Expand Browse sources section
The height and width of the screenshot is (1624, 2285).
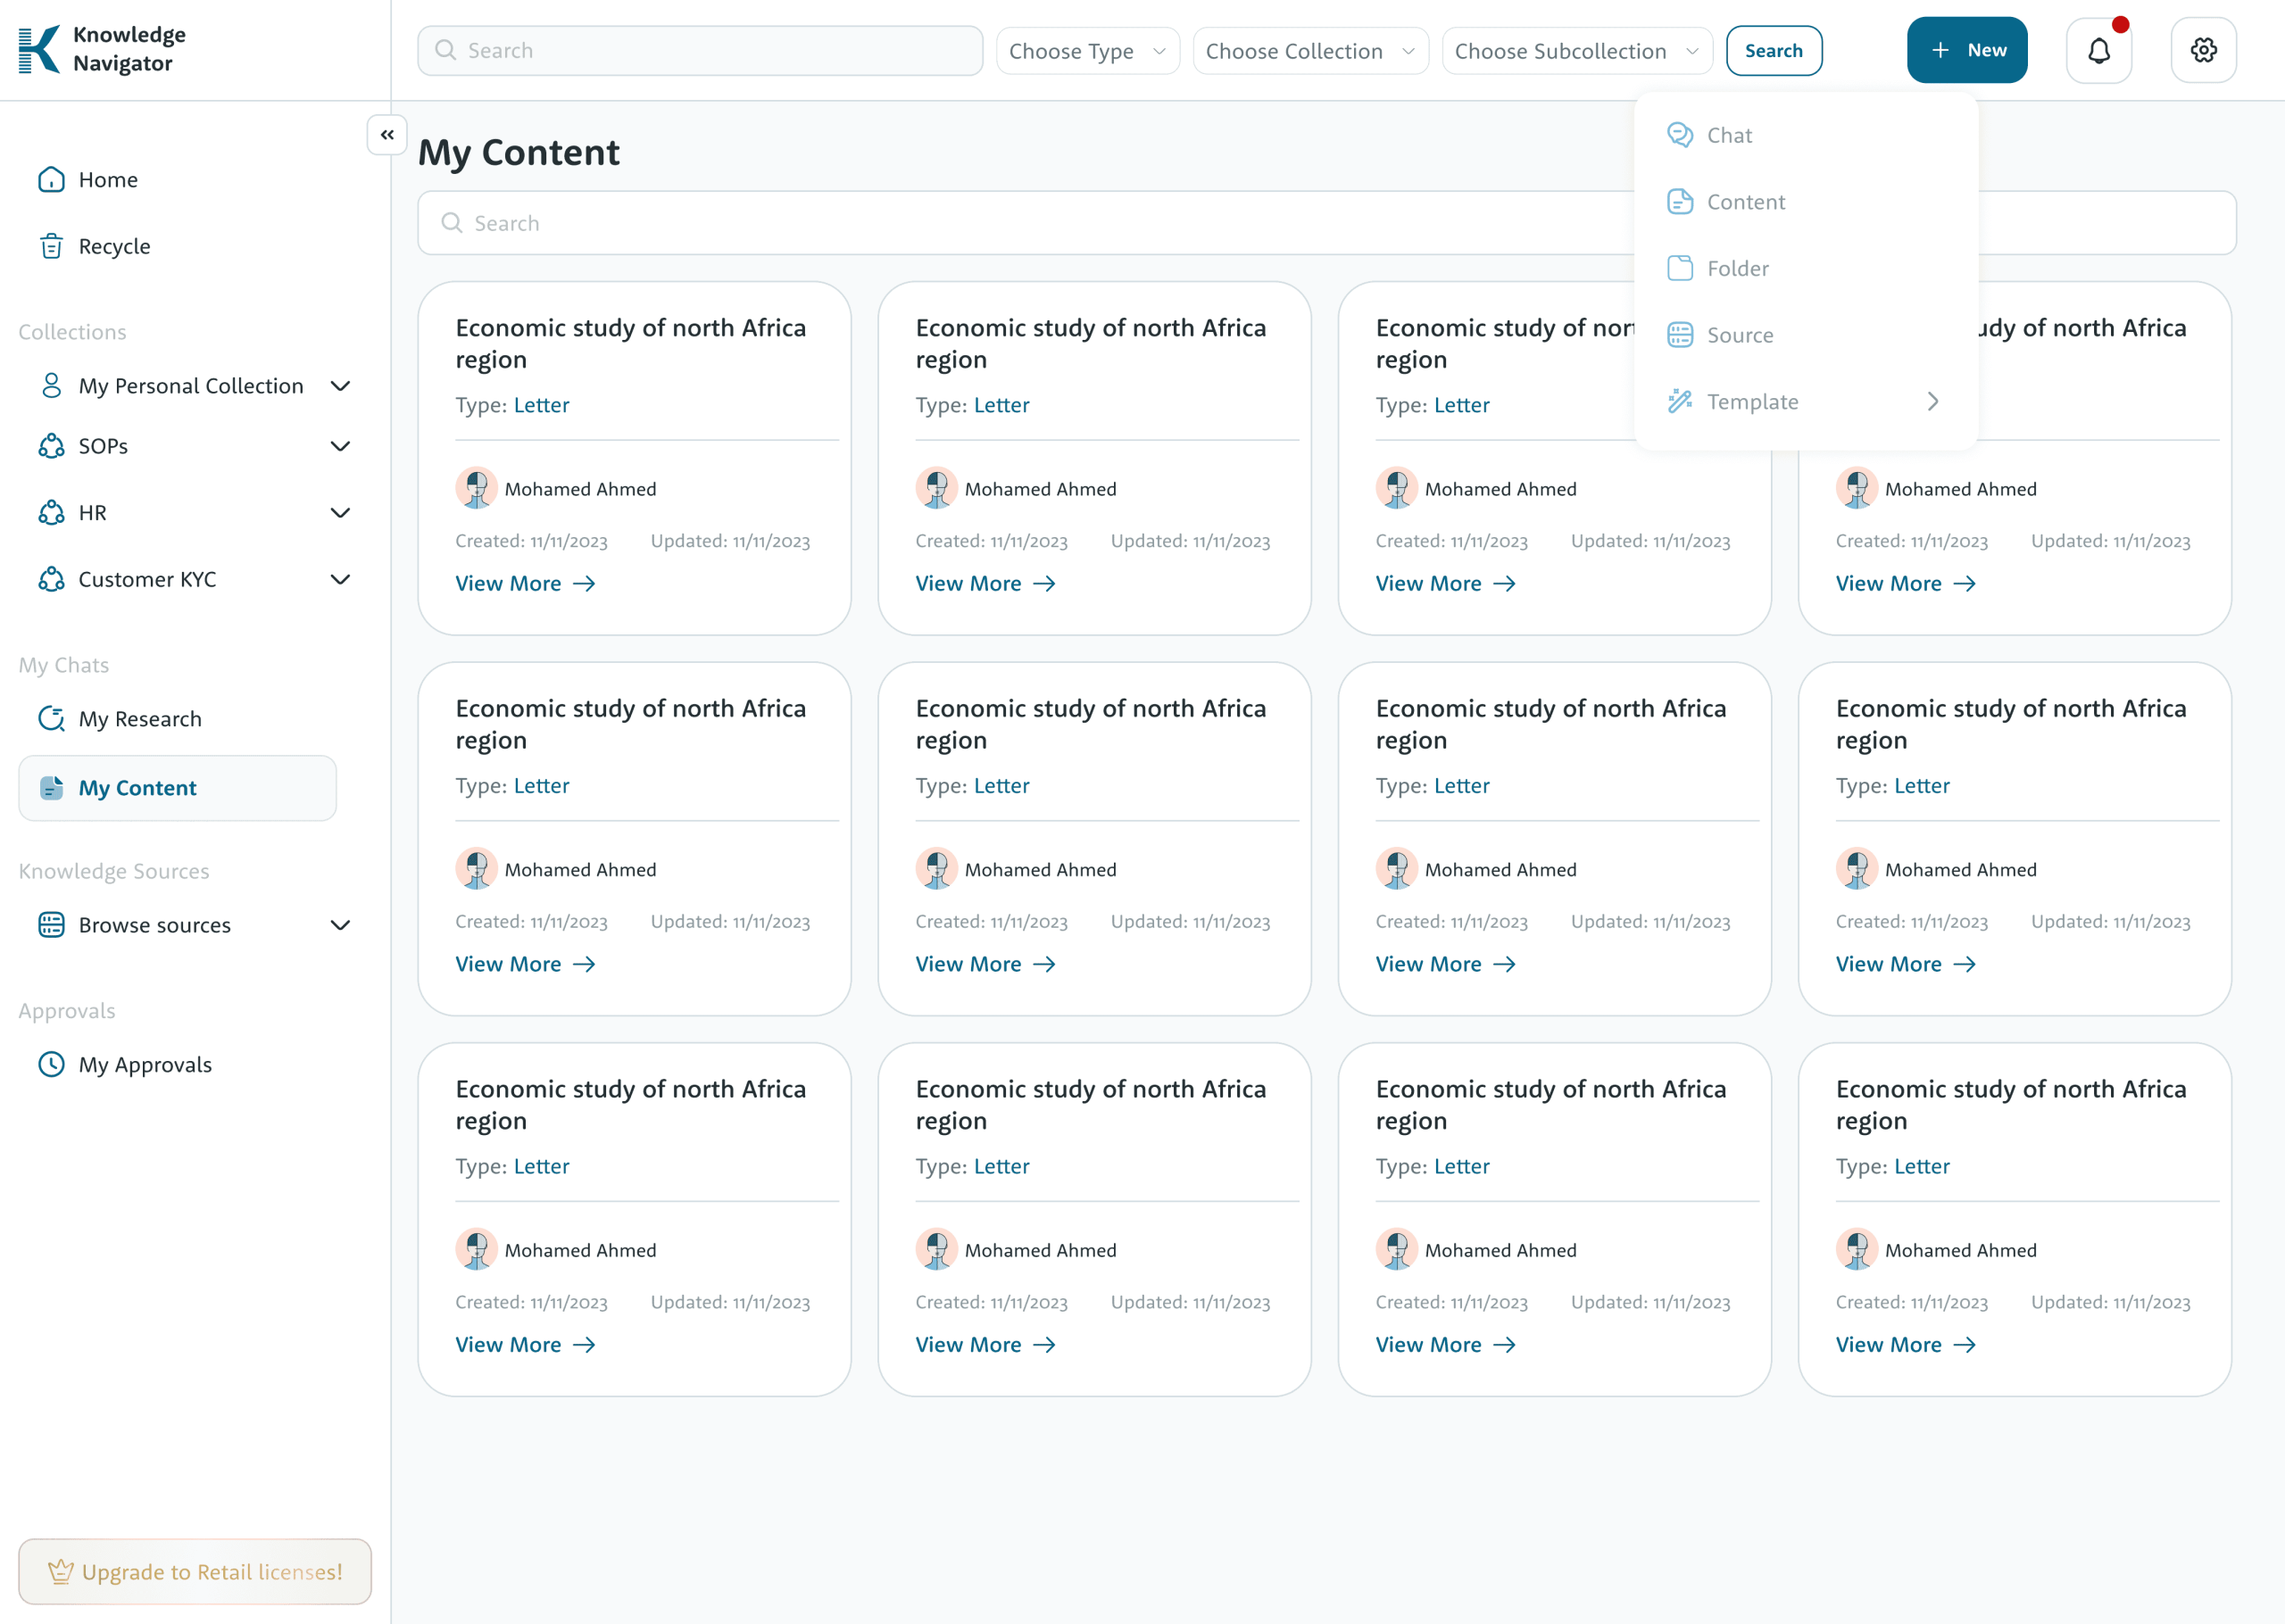pos(340,925)
